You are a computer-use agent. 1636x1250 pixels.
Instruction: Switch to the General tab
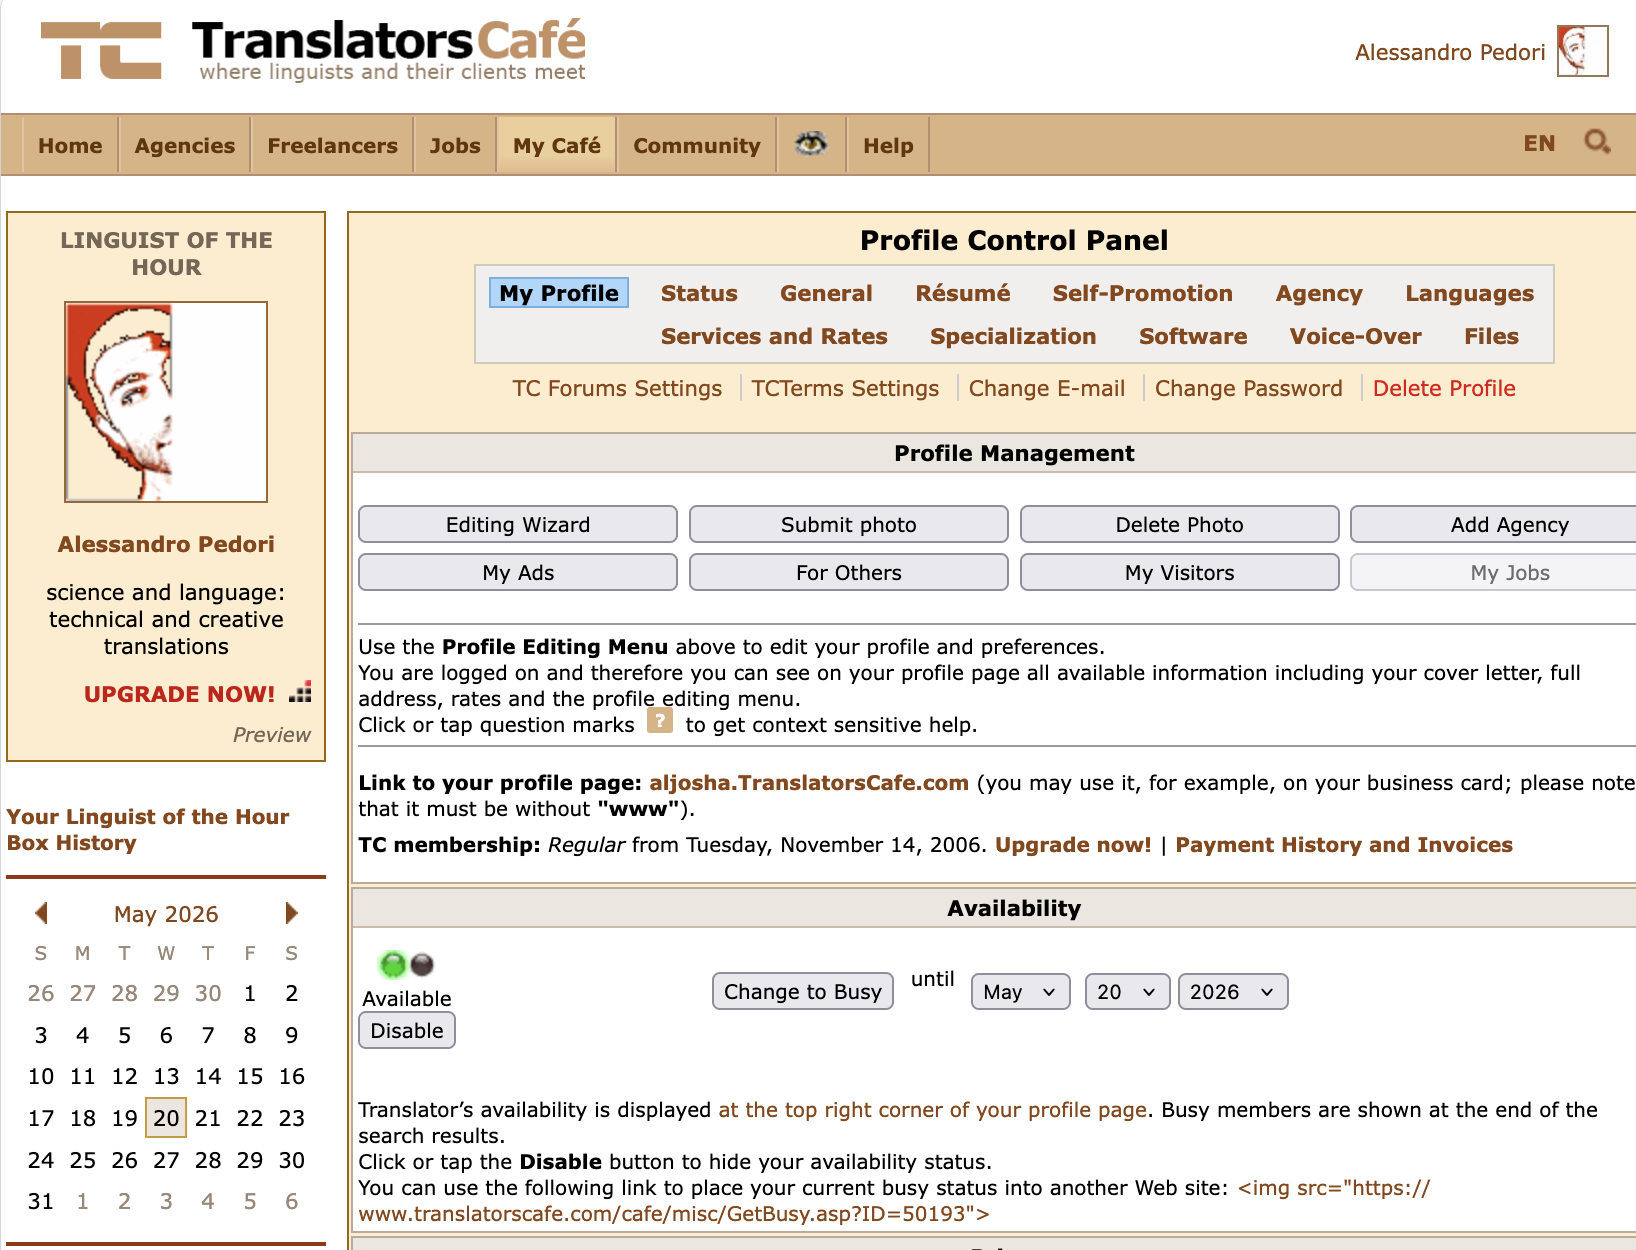coord(826,293)
